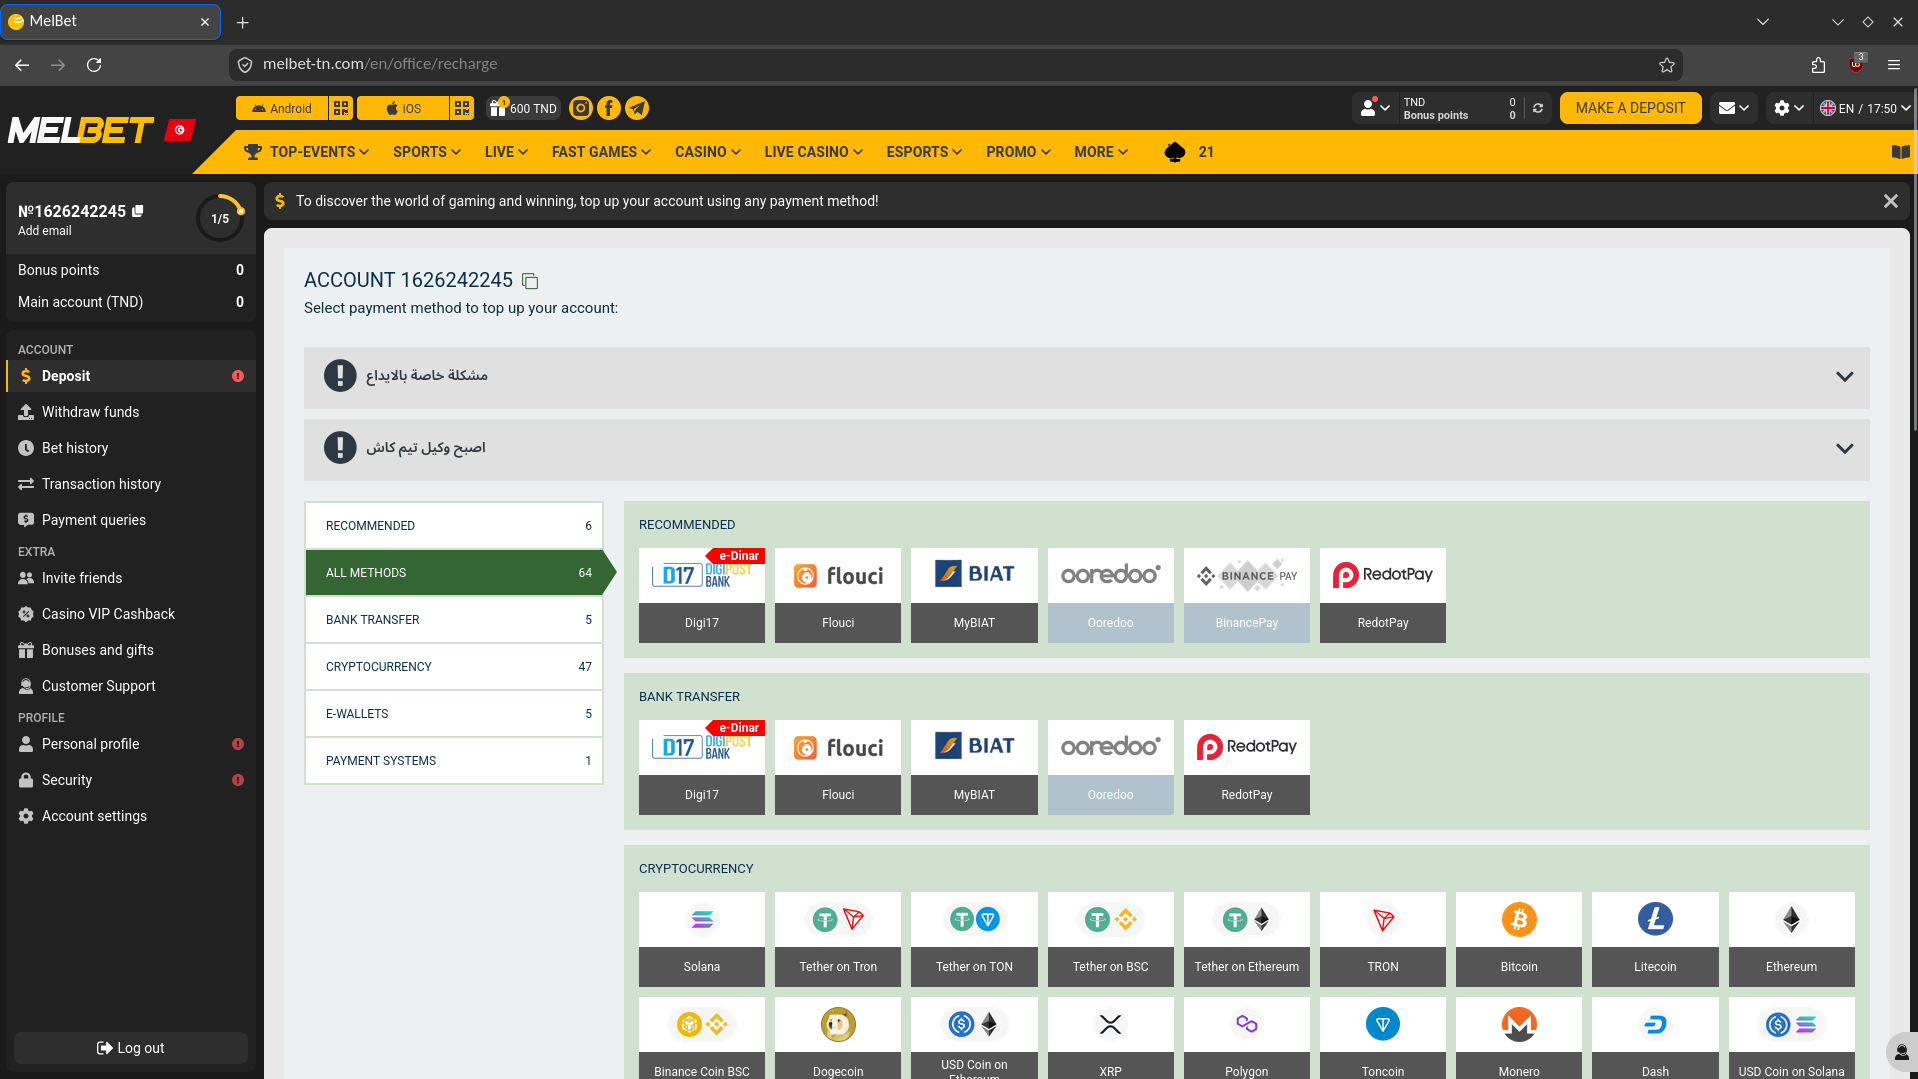The image size is (1918, 1079).
Task: Copy account number in the sidebar
Action: pos(138,211)
